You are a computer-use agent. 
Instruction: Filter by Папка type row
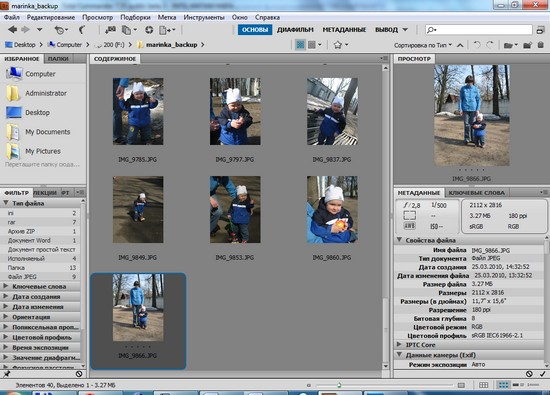[41, 268]
